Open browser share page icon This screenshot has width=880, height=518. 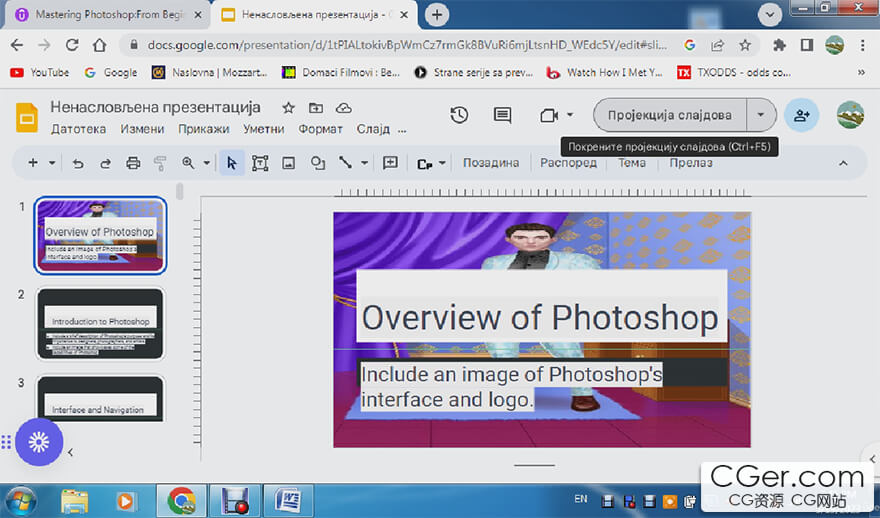coord(717,45)
